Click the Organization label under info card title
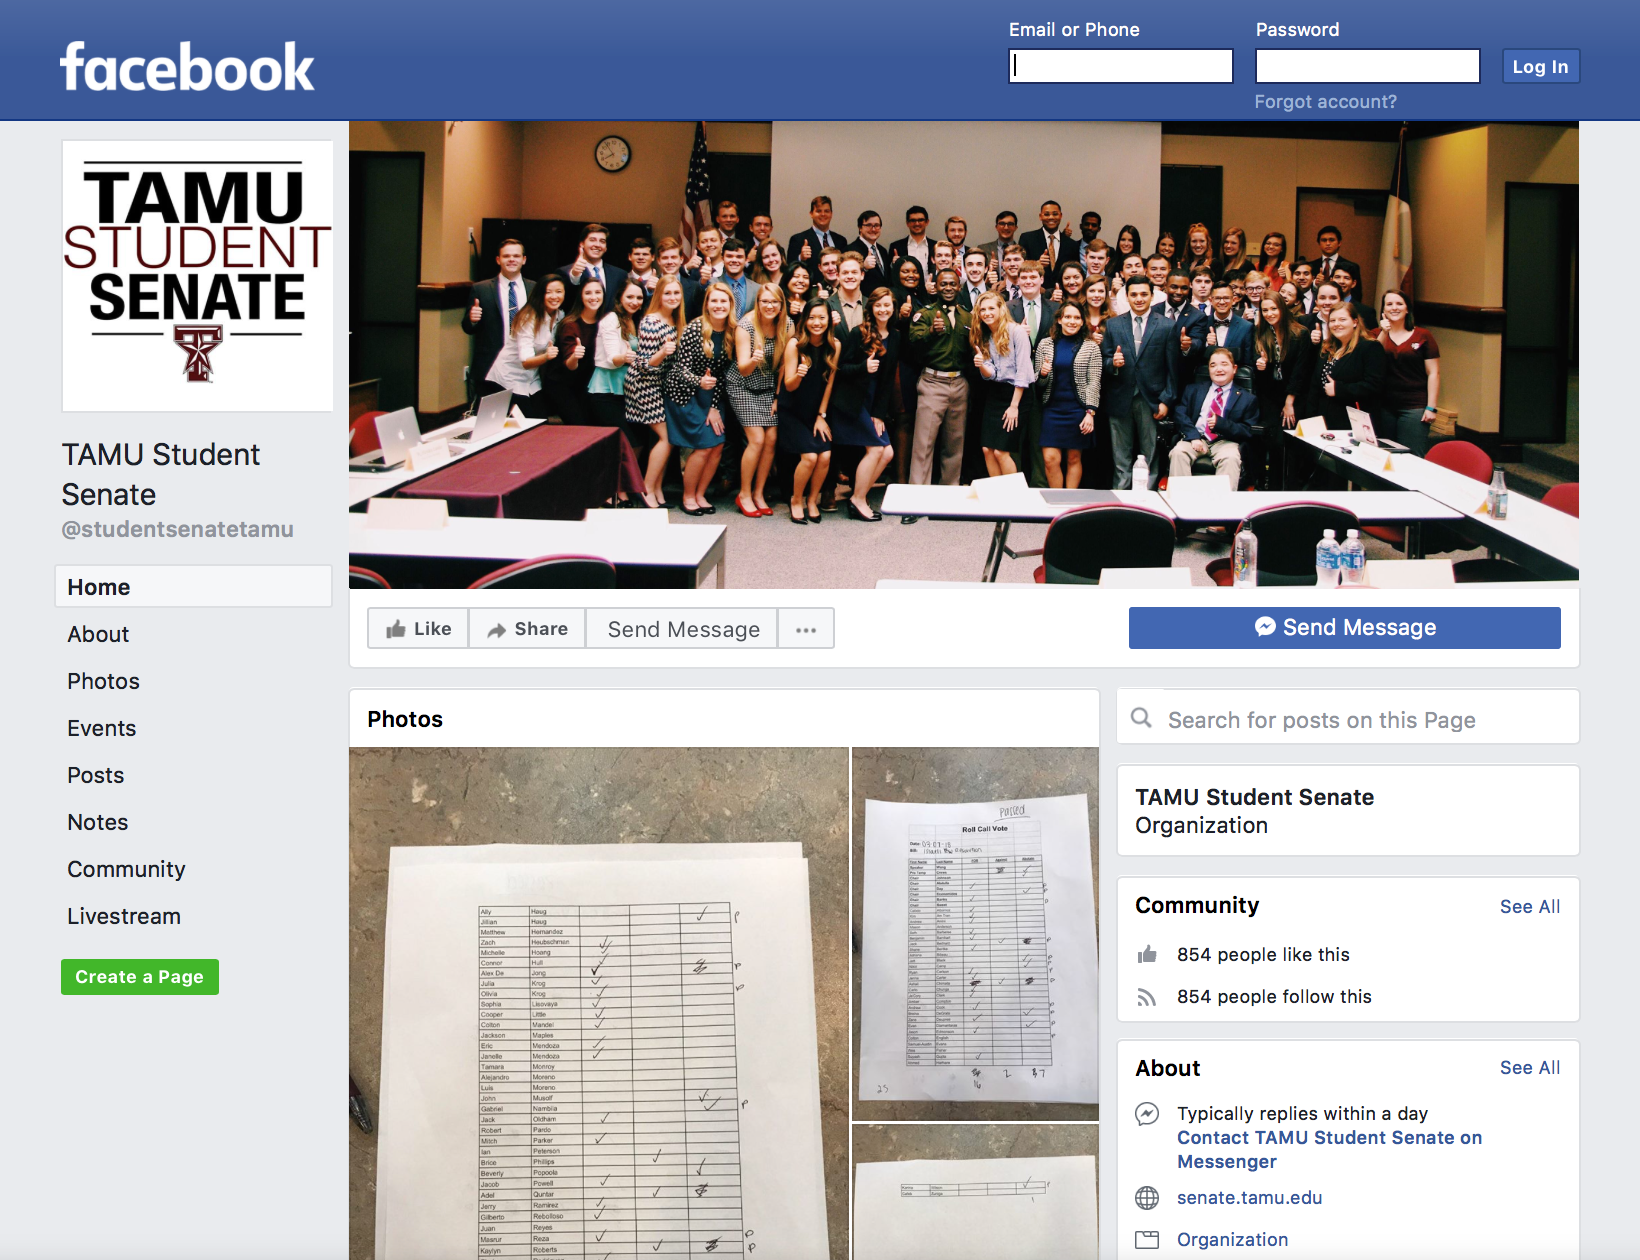Viewport: 1640px width, 1260px height. click(x=1201, y=826)
